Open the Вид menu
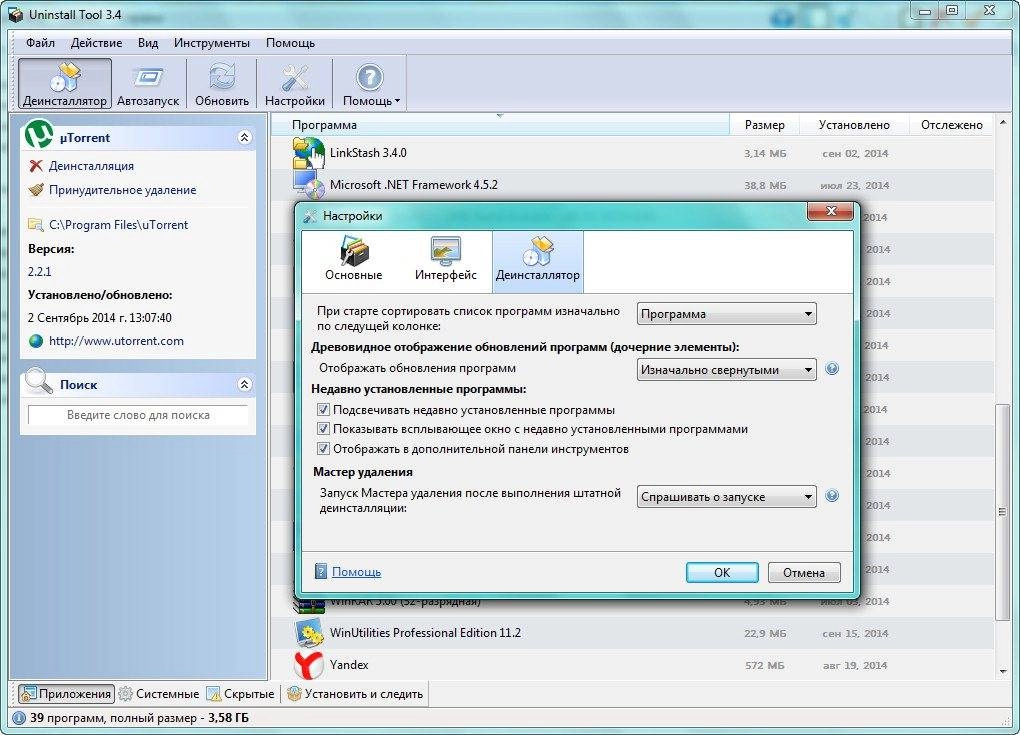Viewport: 1020px width, 735px height. point(148,43)
